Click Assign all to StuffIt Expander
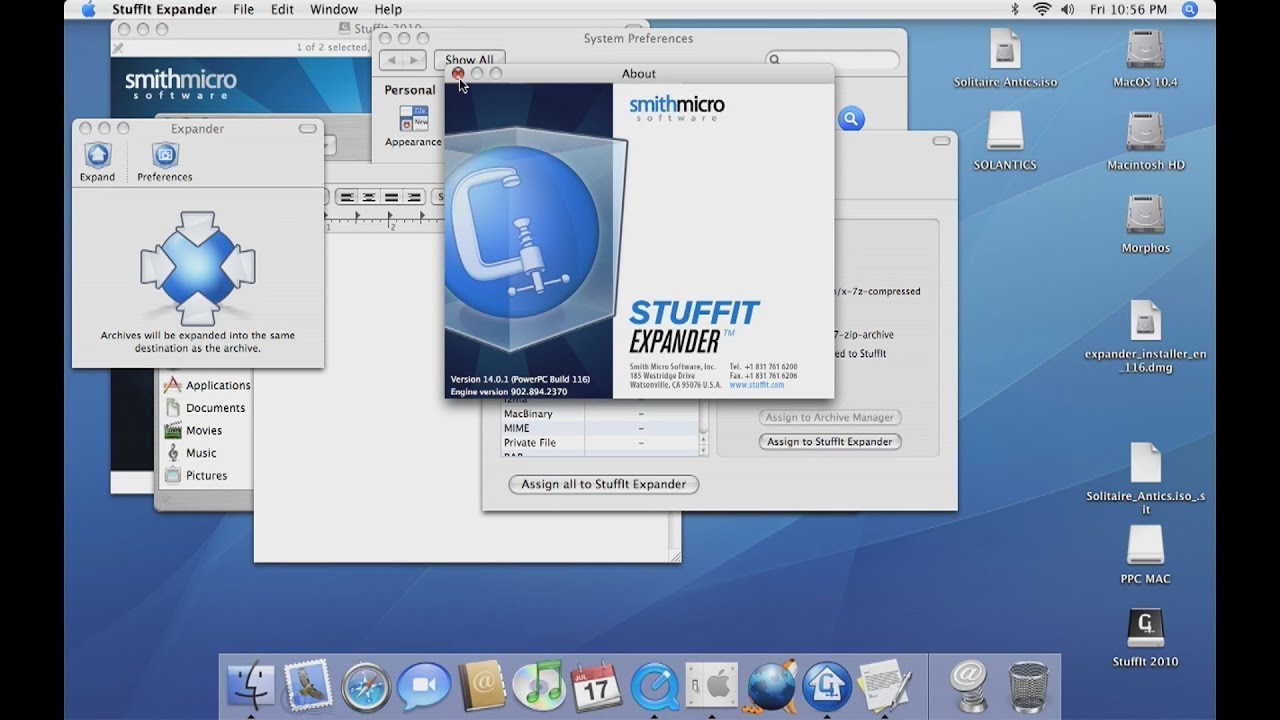1280x720 pixels. coord(604,484)
